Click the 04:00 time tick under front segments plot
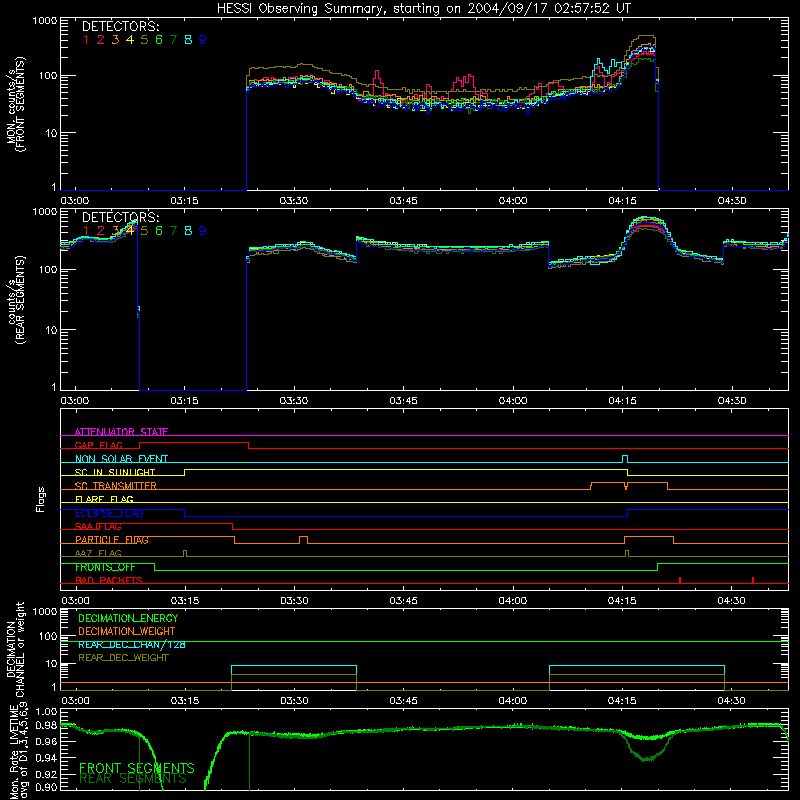Viewport: 800px width, 800px height. point(513,201)
